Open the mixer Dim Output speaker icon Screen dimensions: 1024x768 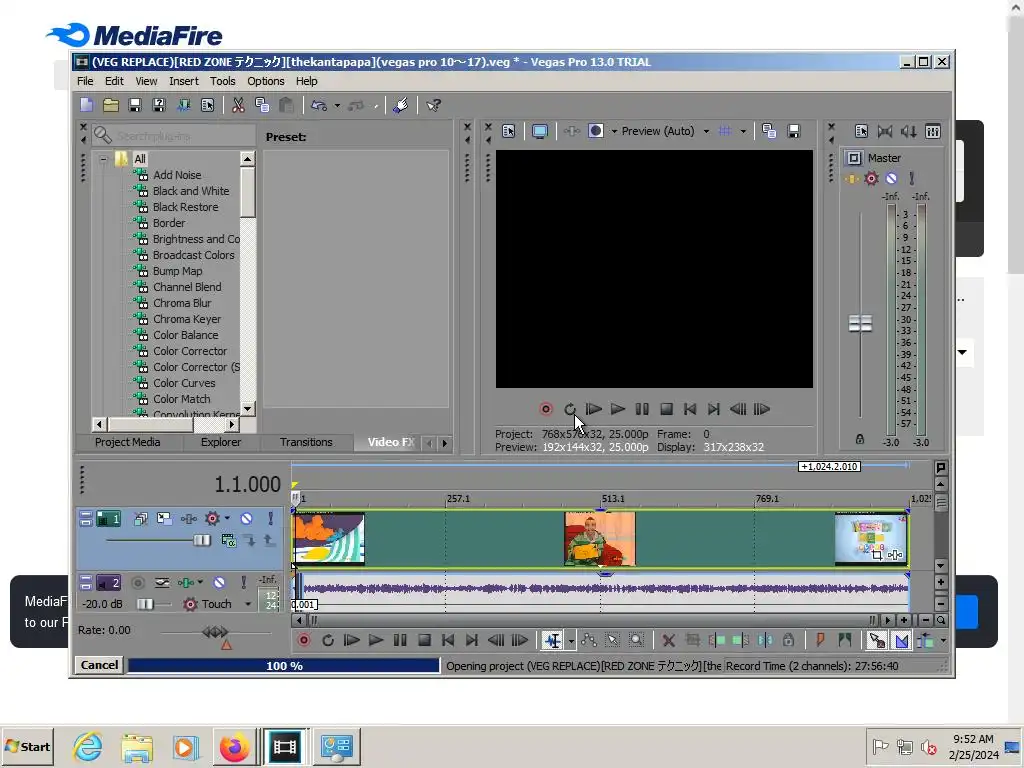click(909, 131)
